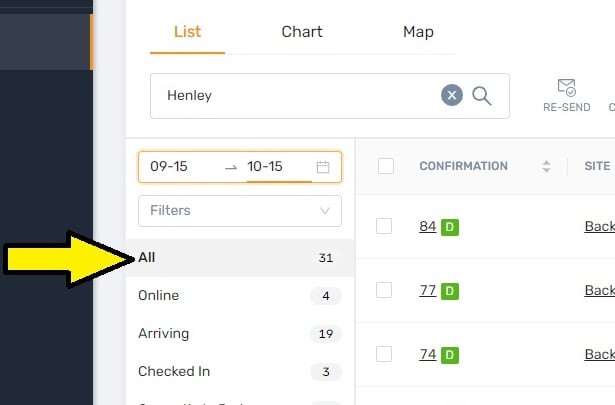This screenshot has height=405, width=615.
Task: Expand the Filters dropdown
Action: tap(240, 211)
